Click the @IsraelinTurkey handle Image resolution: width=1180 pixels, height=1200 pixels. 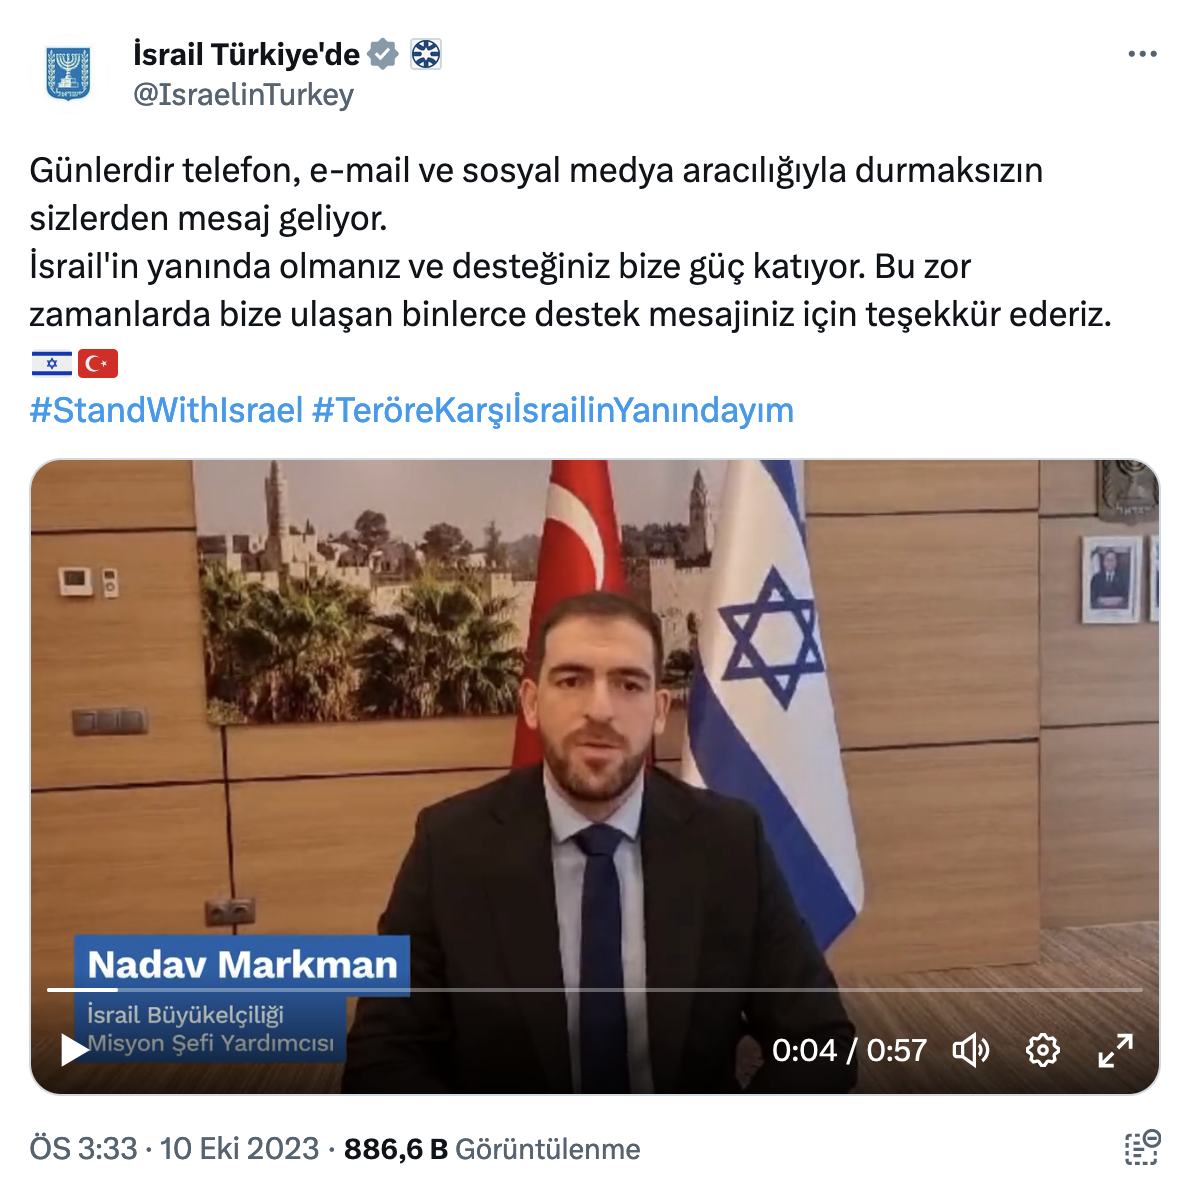click(243, 95)
